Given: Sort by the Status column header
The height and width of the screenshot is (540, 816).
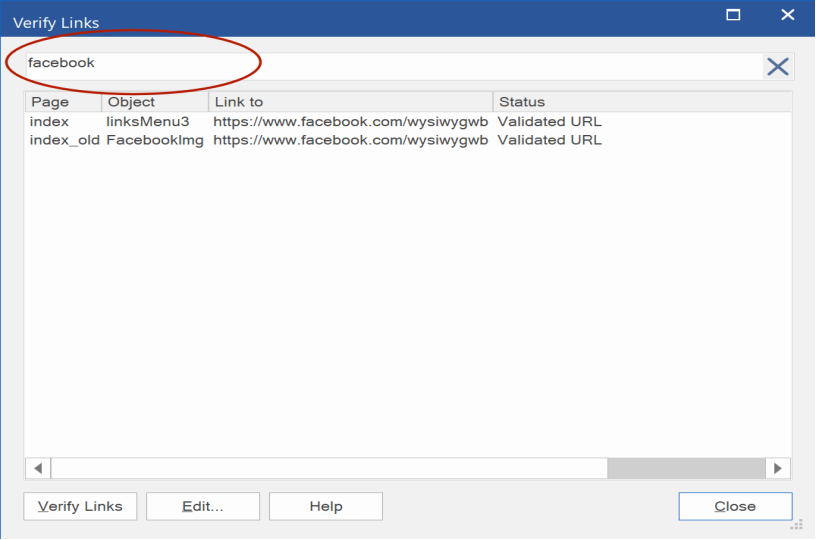Looking at the screenshot, I should (642, 102).
